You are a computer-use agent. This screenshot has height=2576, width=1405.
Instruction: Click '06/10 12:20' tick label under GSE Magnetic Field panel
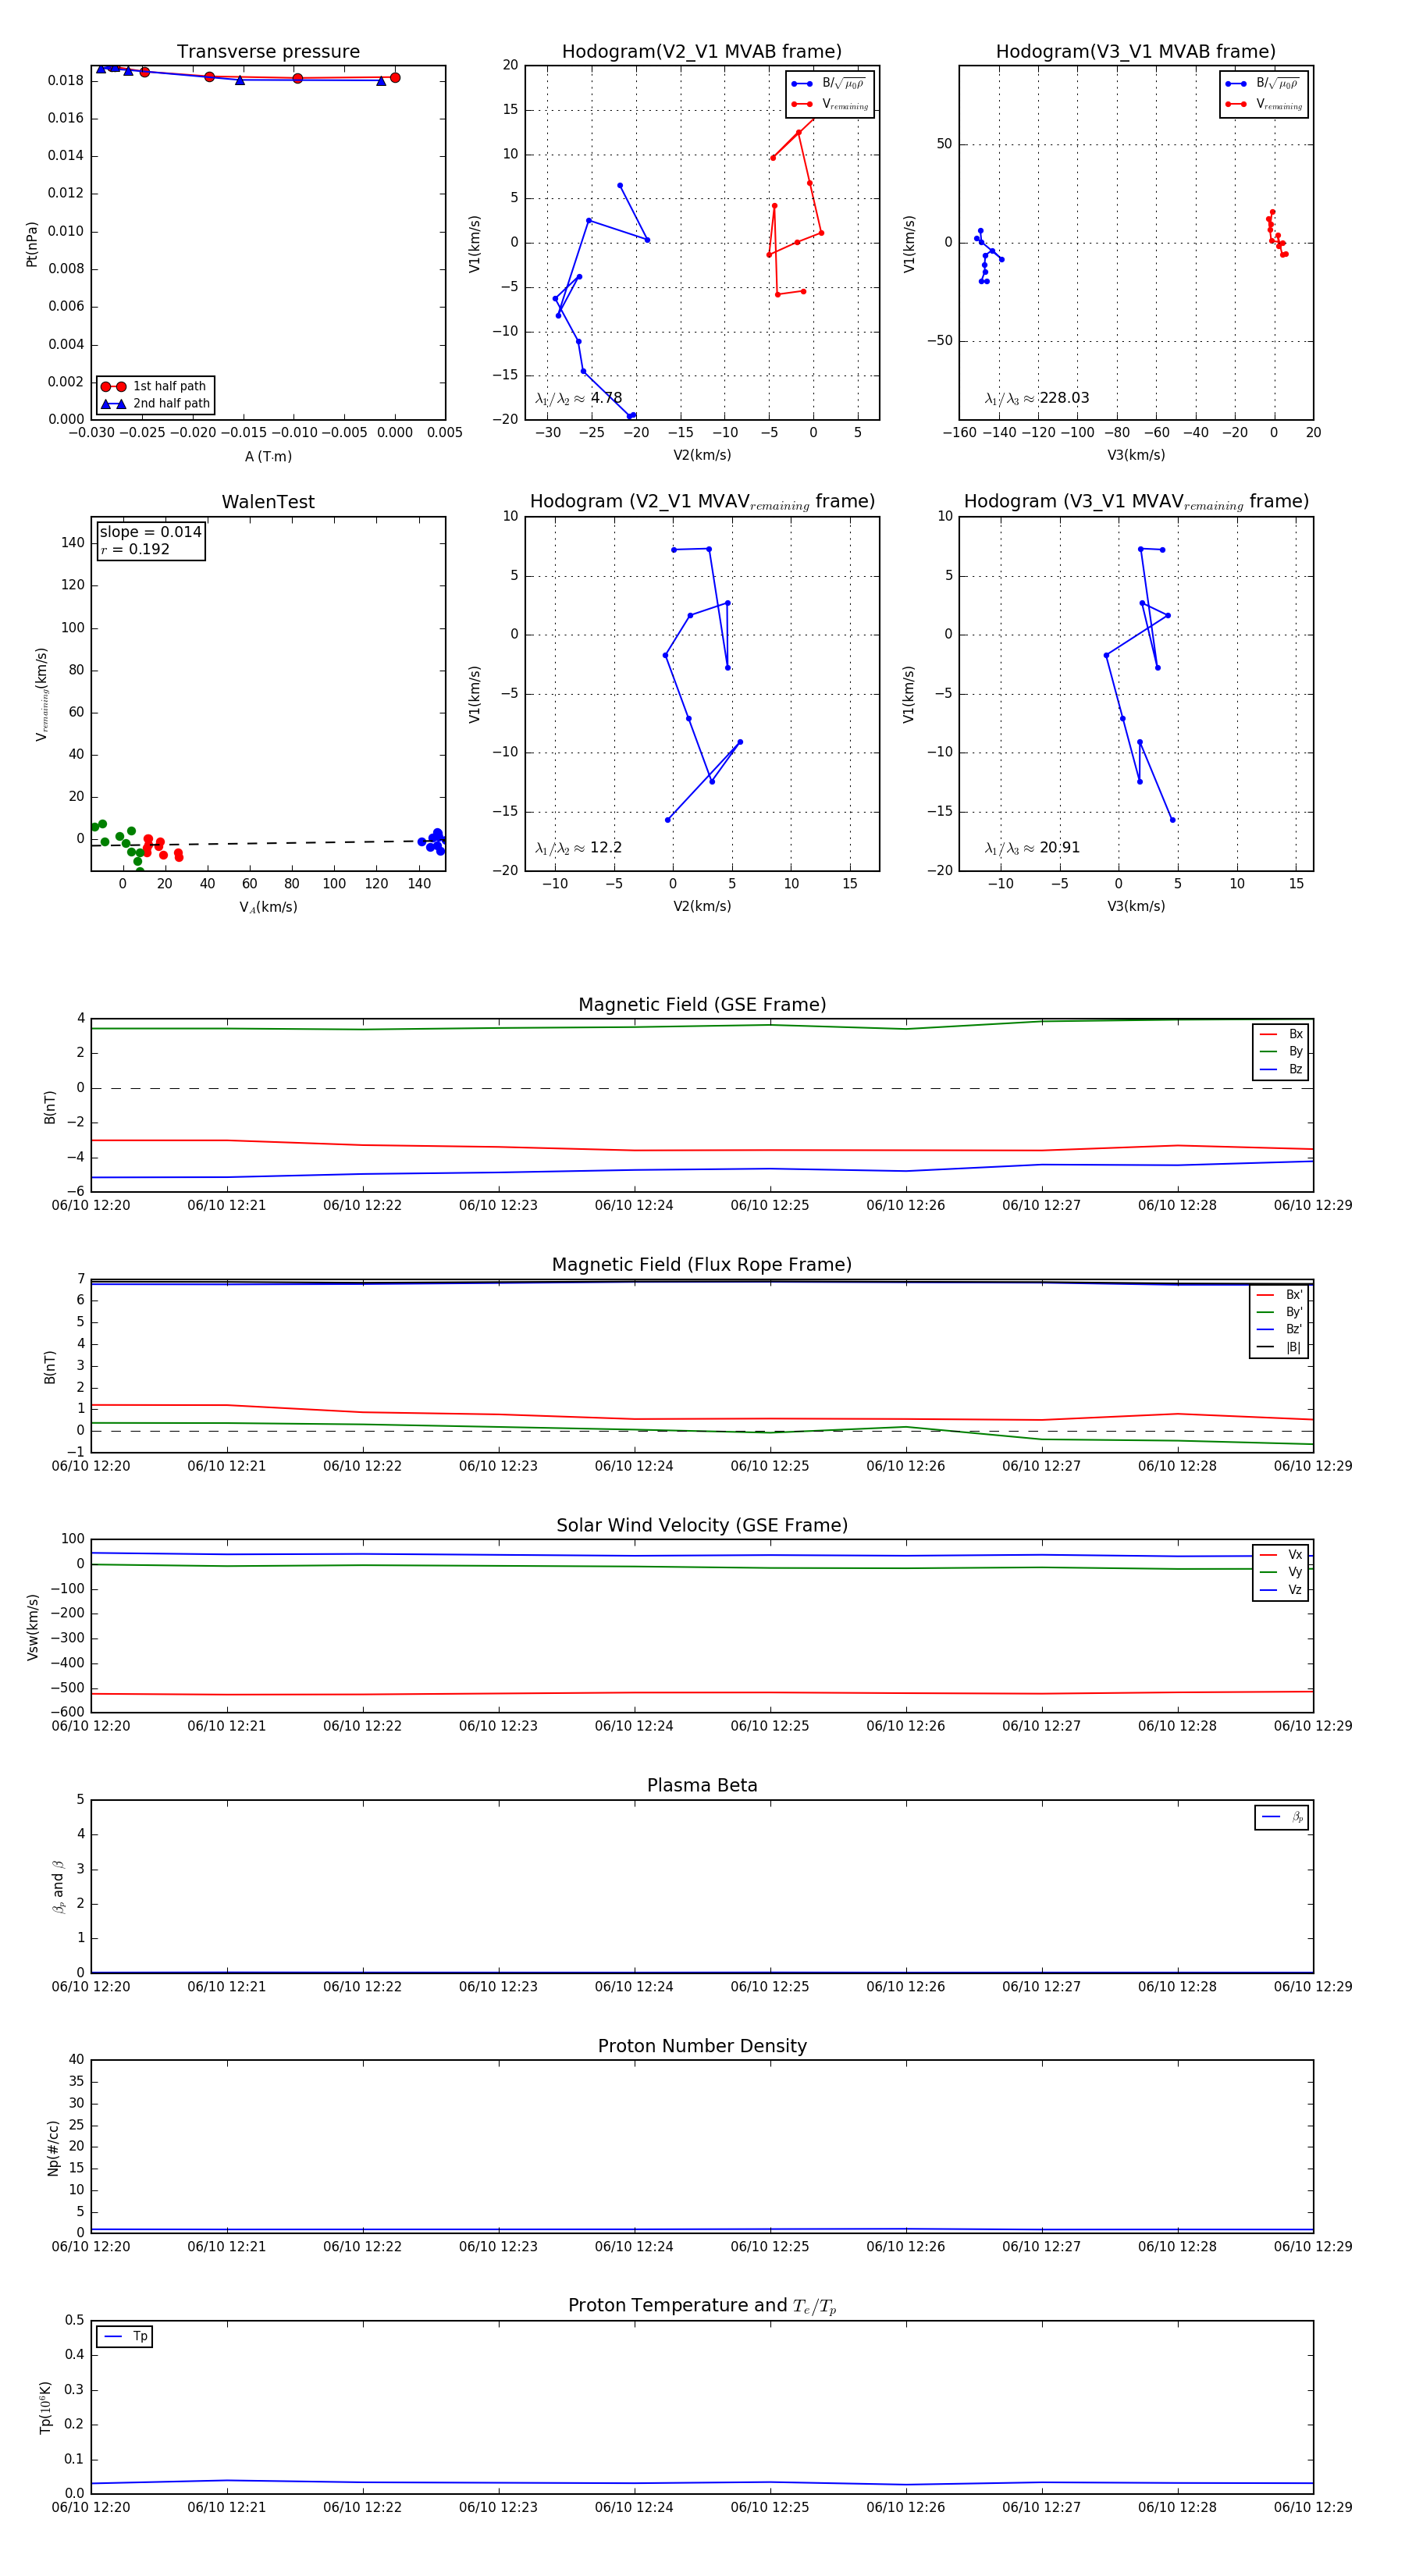pos(91,1206)
